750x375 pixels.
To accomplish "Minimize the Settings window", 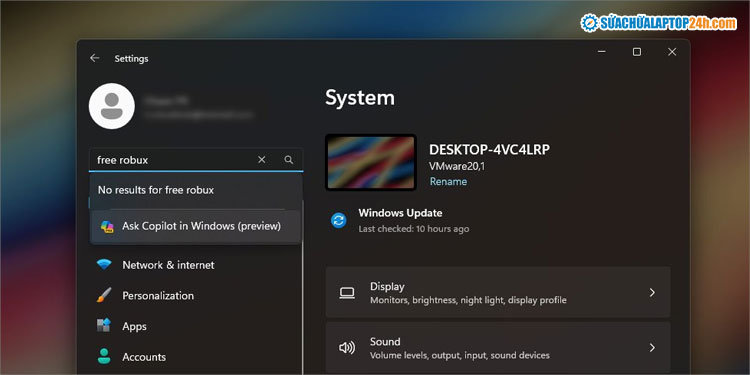I will pos(602,52).
